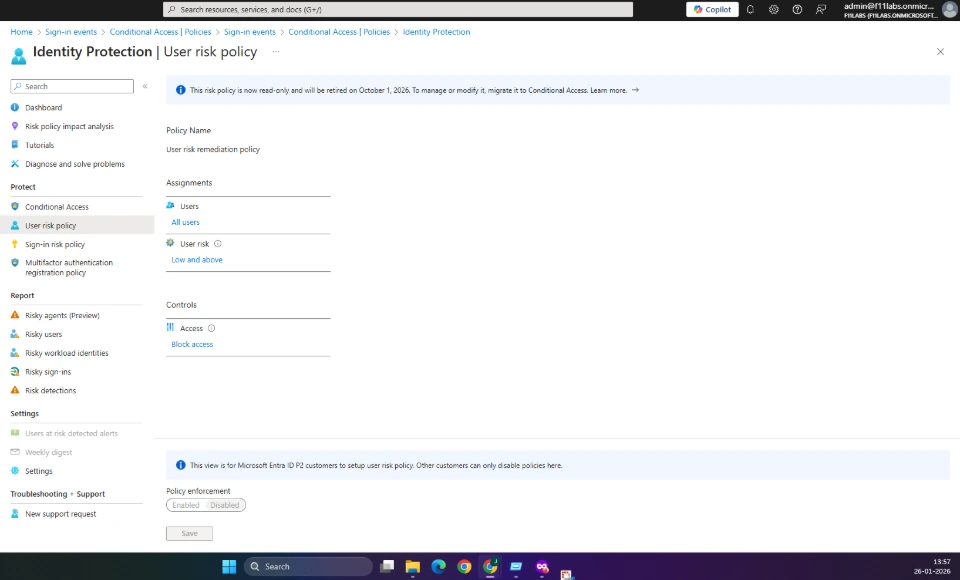Viewport: 960px width, 580px height.
Task: Set policy enforcement to Disabled
Action: (x=225, y=505)
